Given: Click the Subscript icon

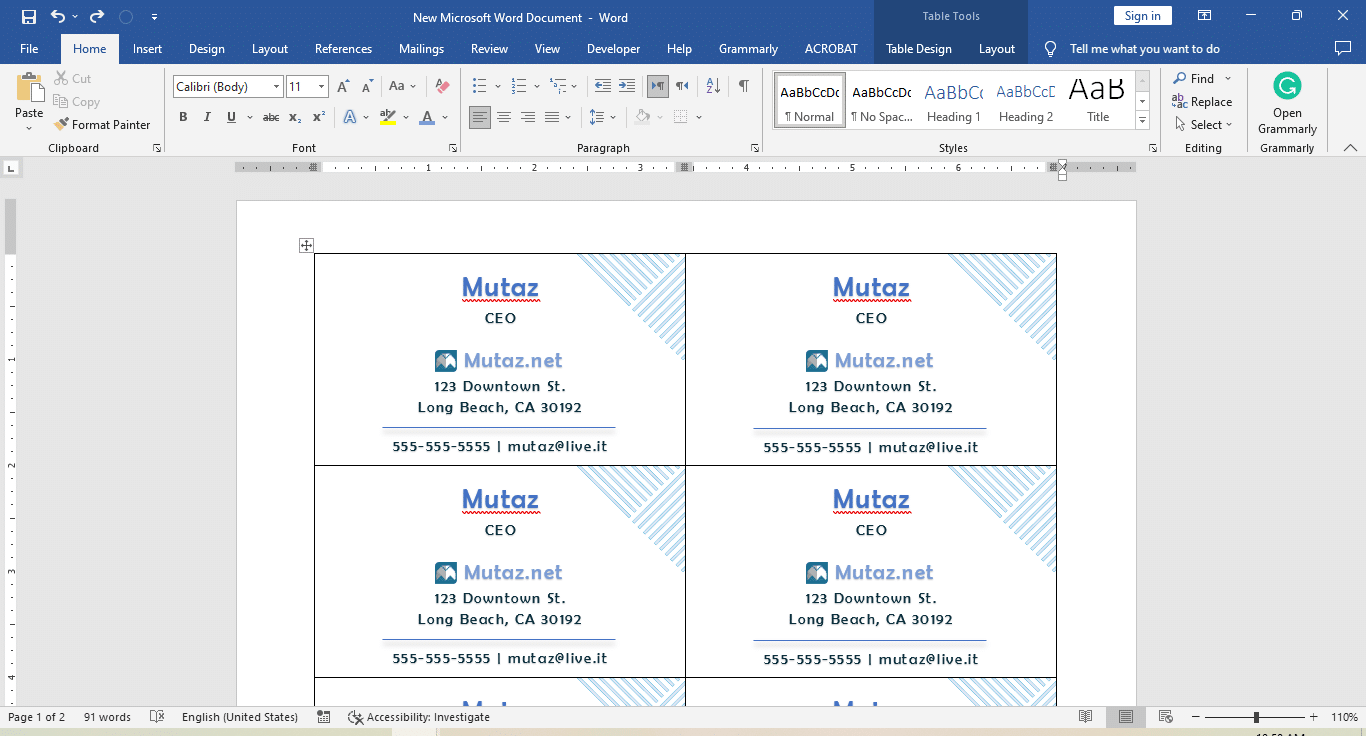Looking at the screenshot, I should (x=295, y=118).
